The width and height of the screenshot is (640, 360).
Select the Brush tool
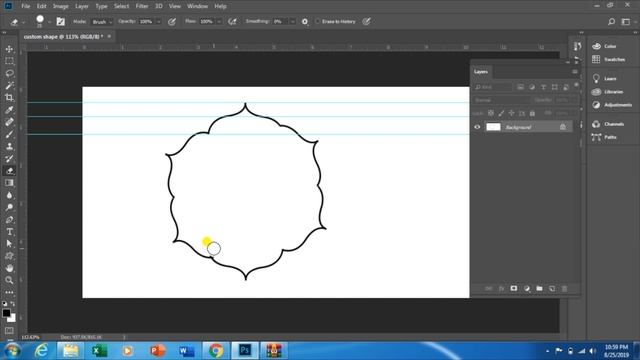point(9,134)
